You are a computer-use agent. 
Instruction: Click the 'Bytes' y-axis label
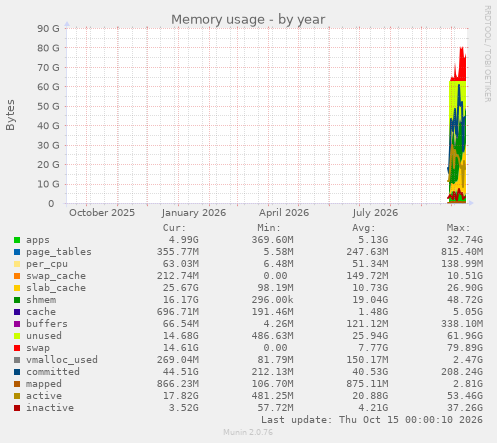10,115
